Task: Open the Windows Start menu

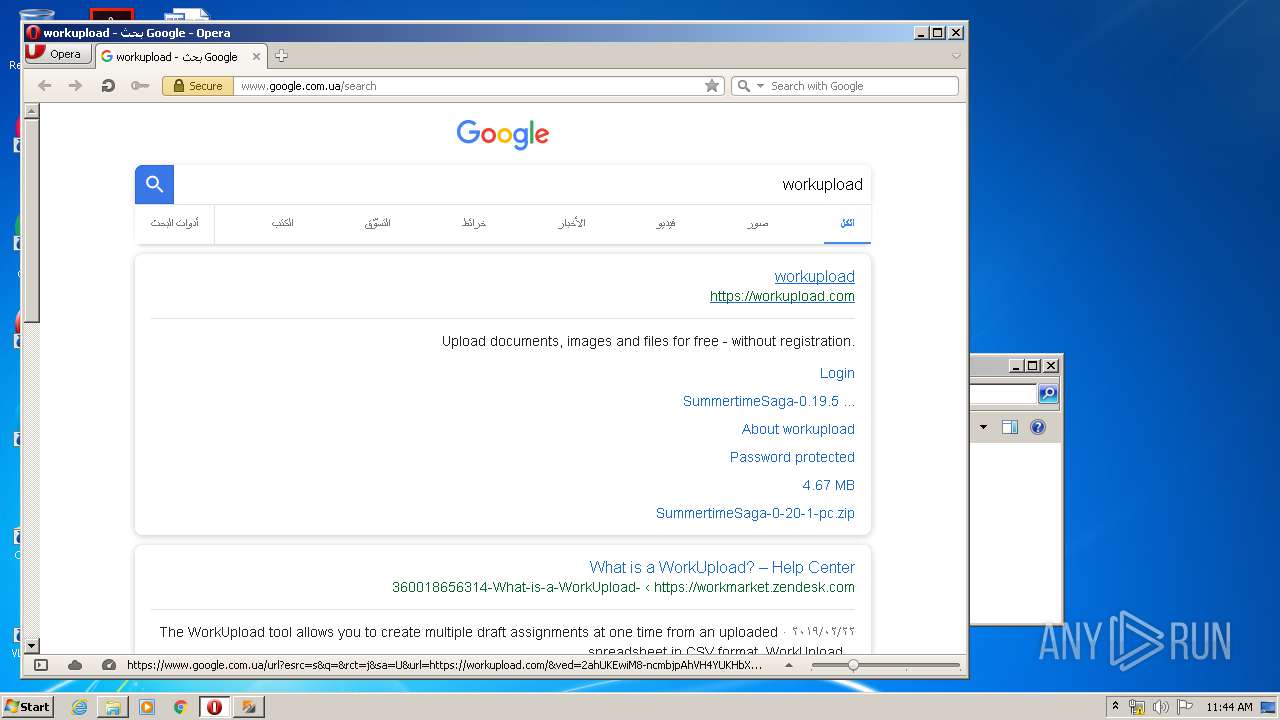Action: tap(27, 706)
